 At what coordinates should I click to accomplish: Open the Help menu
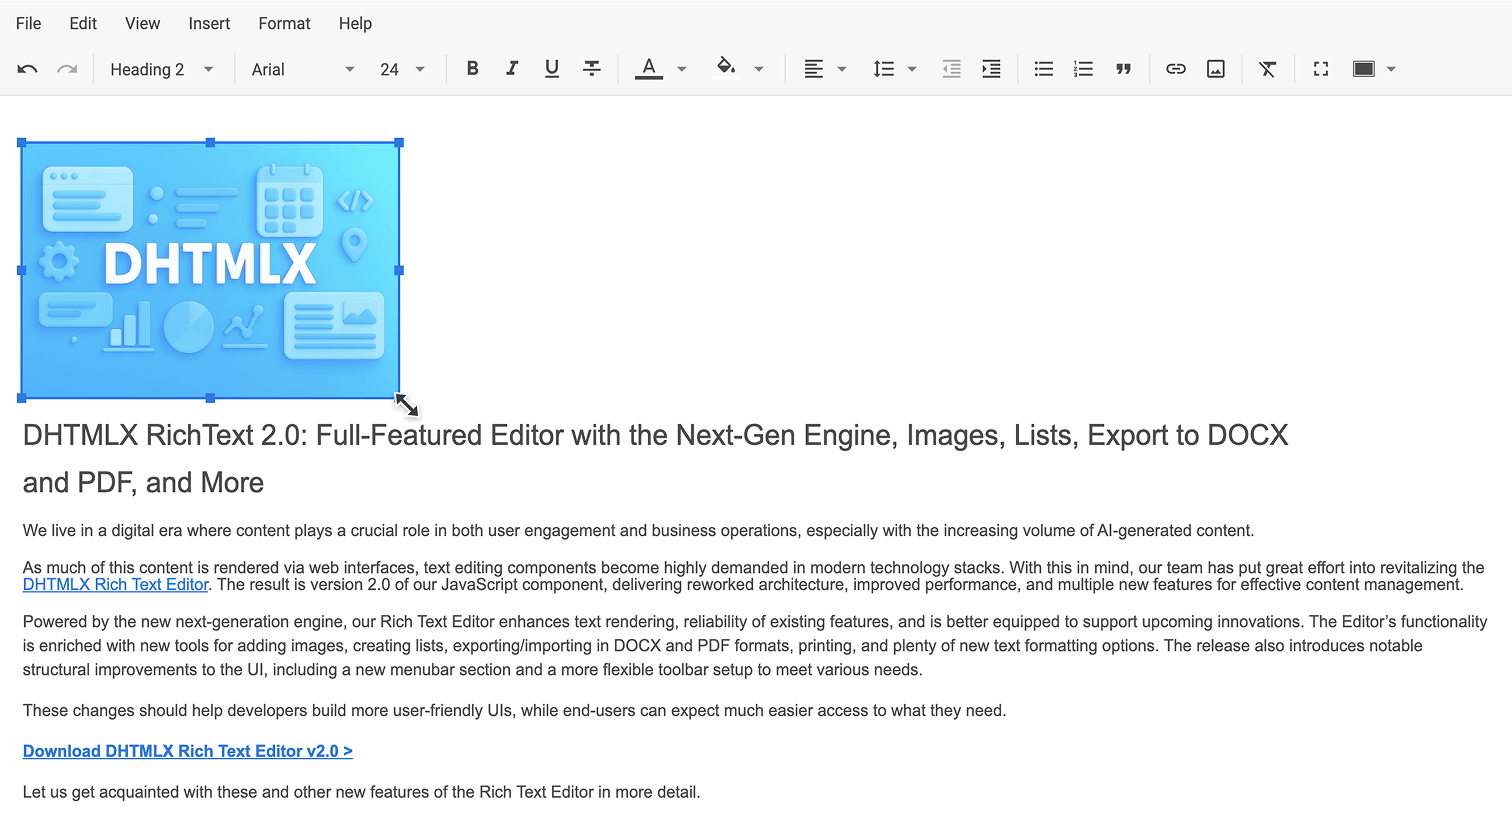pos(355,23)
